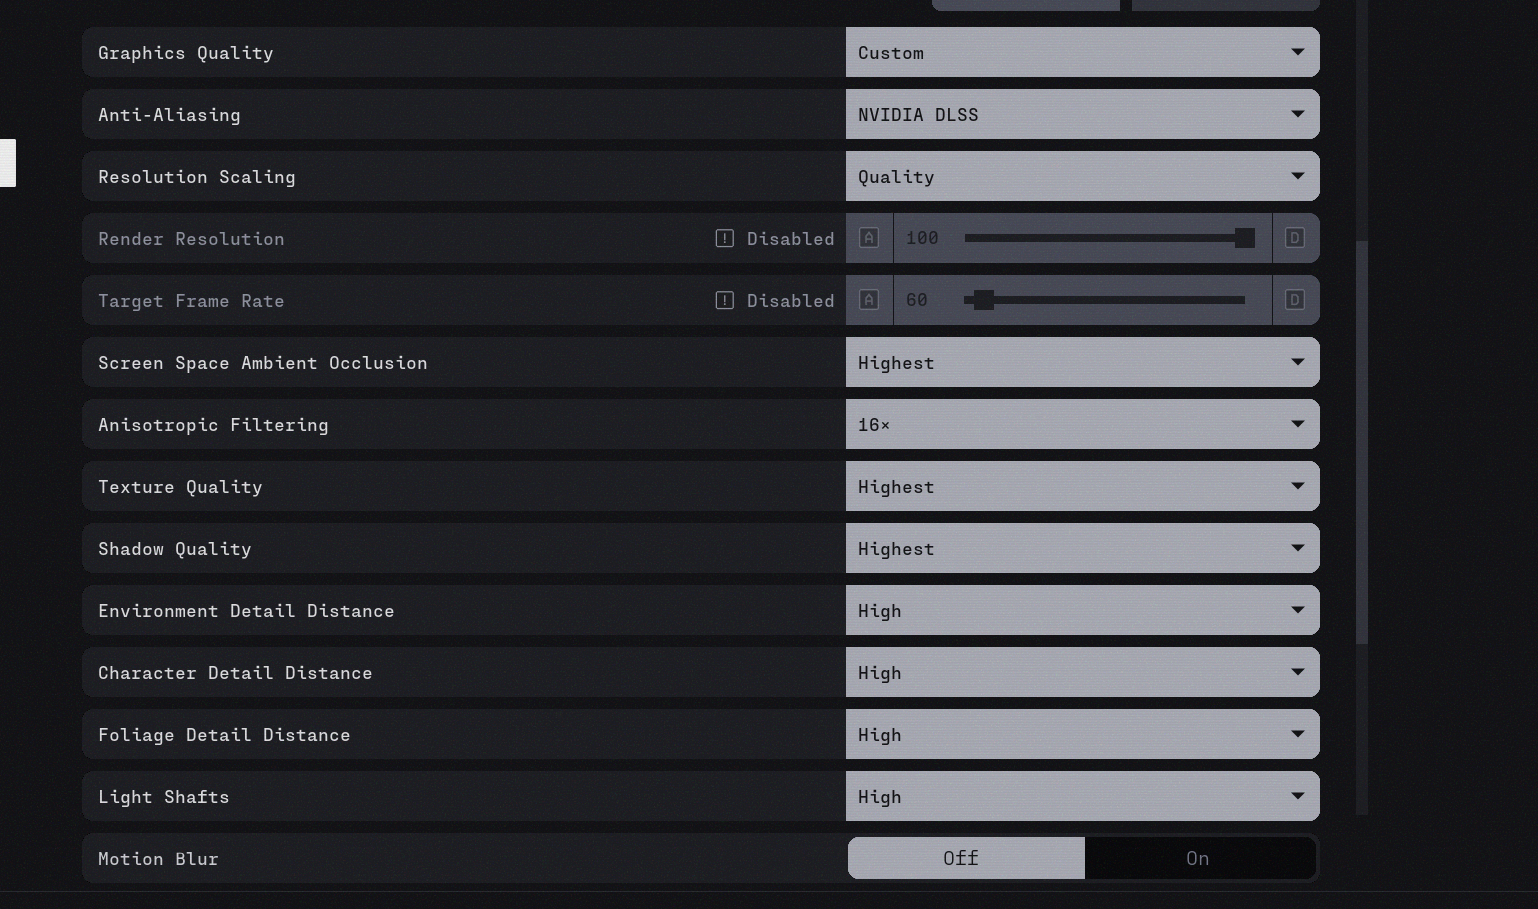1538x909 pixels.
Task: Click the Target Frame Rate disabled warning icon
Action: pyautogui.click(x=725, y=300)
